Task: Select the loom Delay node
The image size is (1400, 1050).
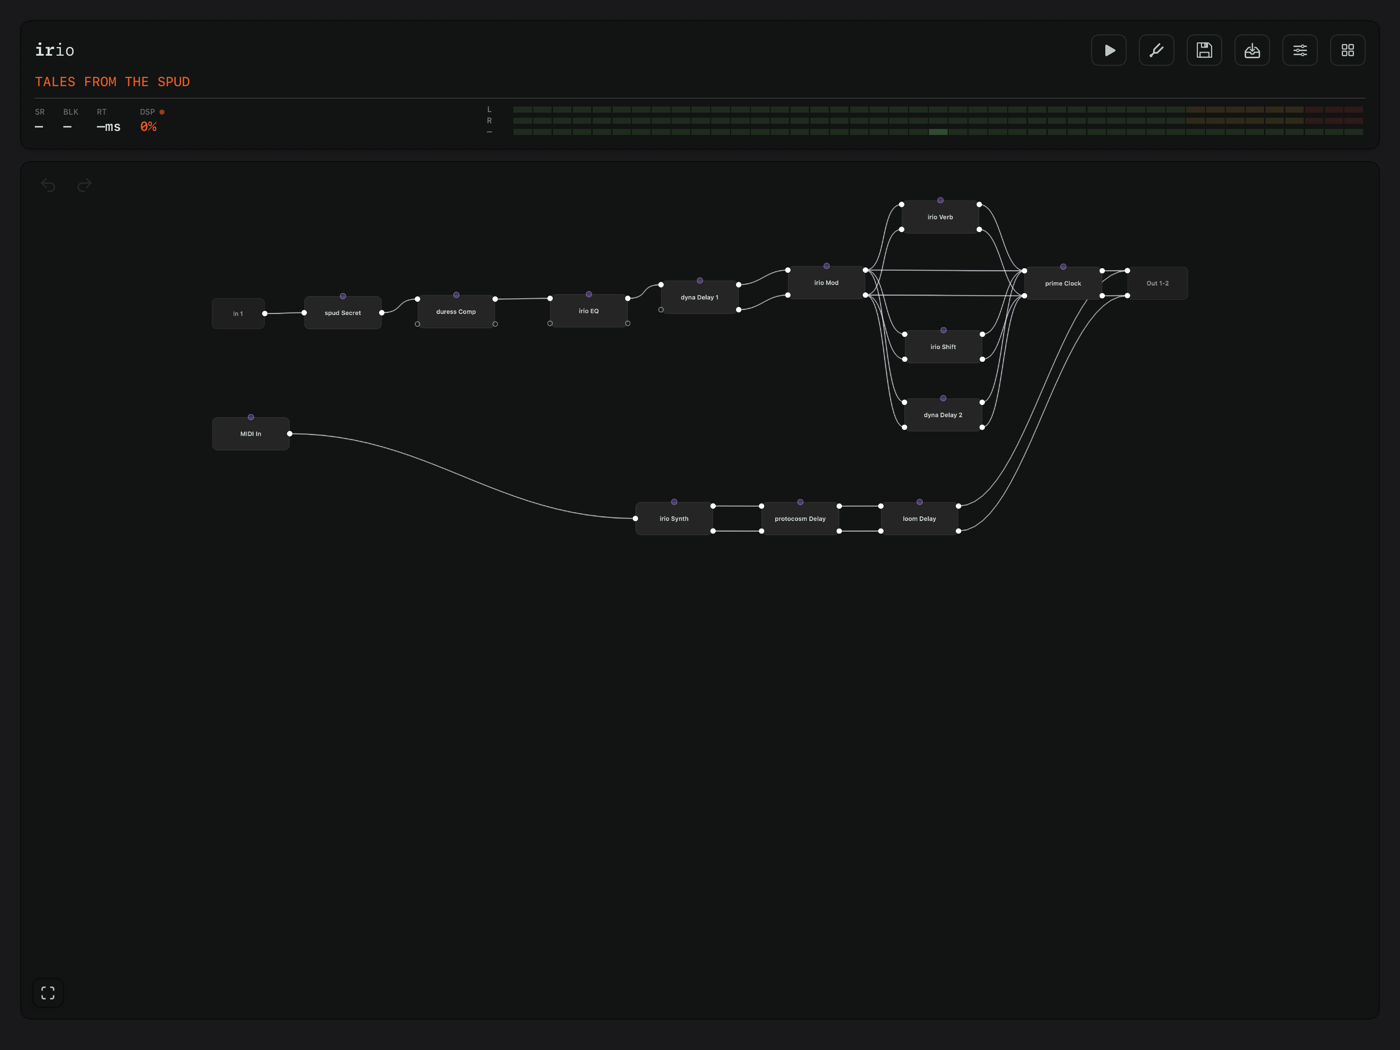Action: click(x=919, y=519)
